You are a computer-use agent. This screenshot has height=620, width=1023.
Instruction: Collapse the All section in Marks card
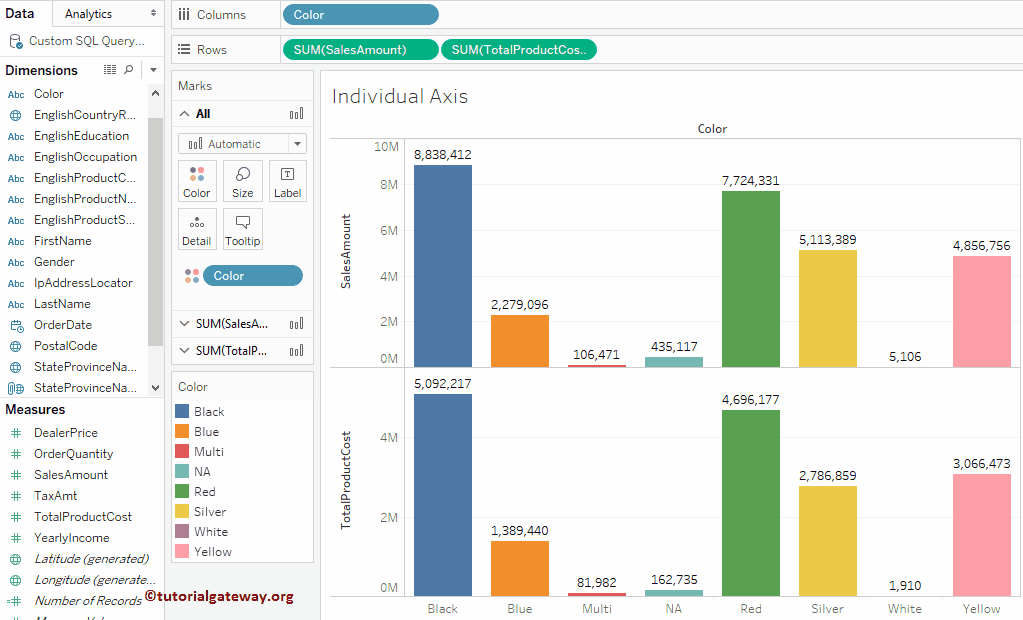coord(185,114)
